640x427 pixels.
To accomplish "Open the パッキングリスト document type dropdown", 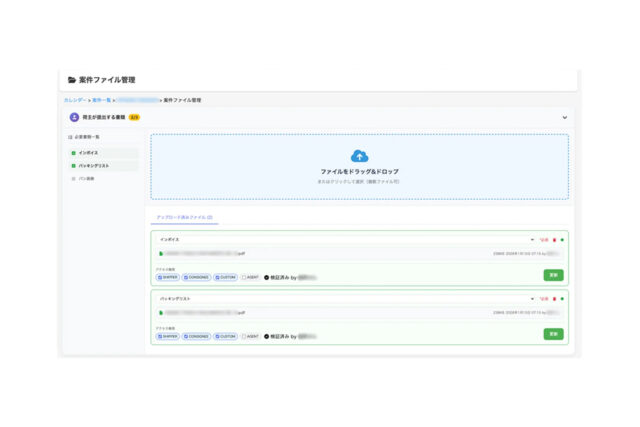I will (x=347, y=299).
